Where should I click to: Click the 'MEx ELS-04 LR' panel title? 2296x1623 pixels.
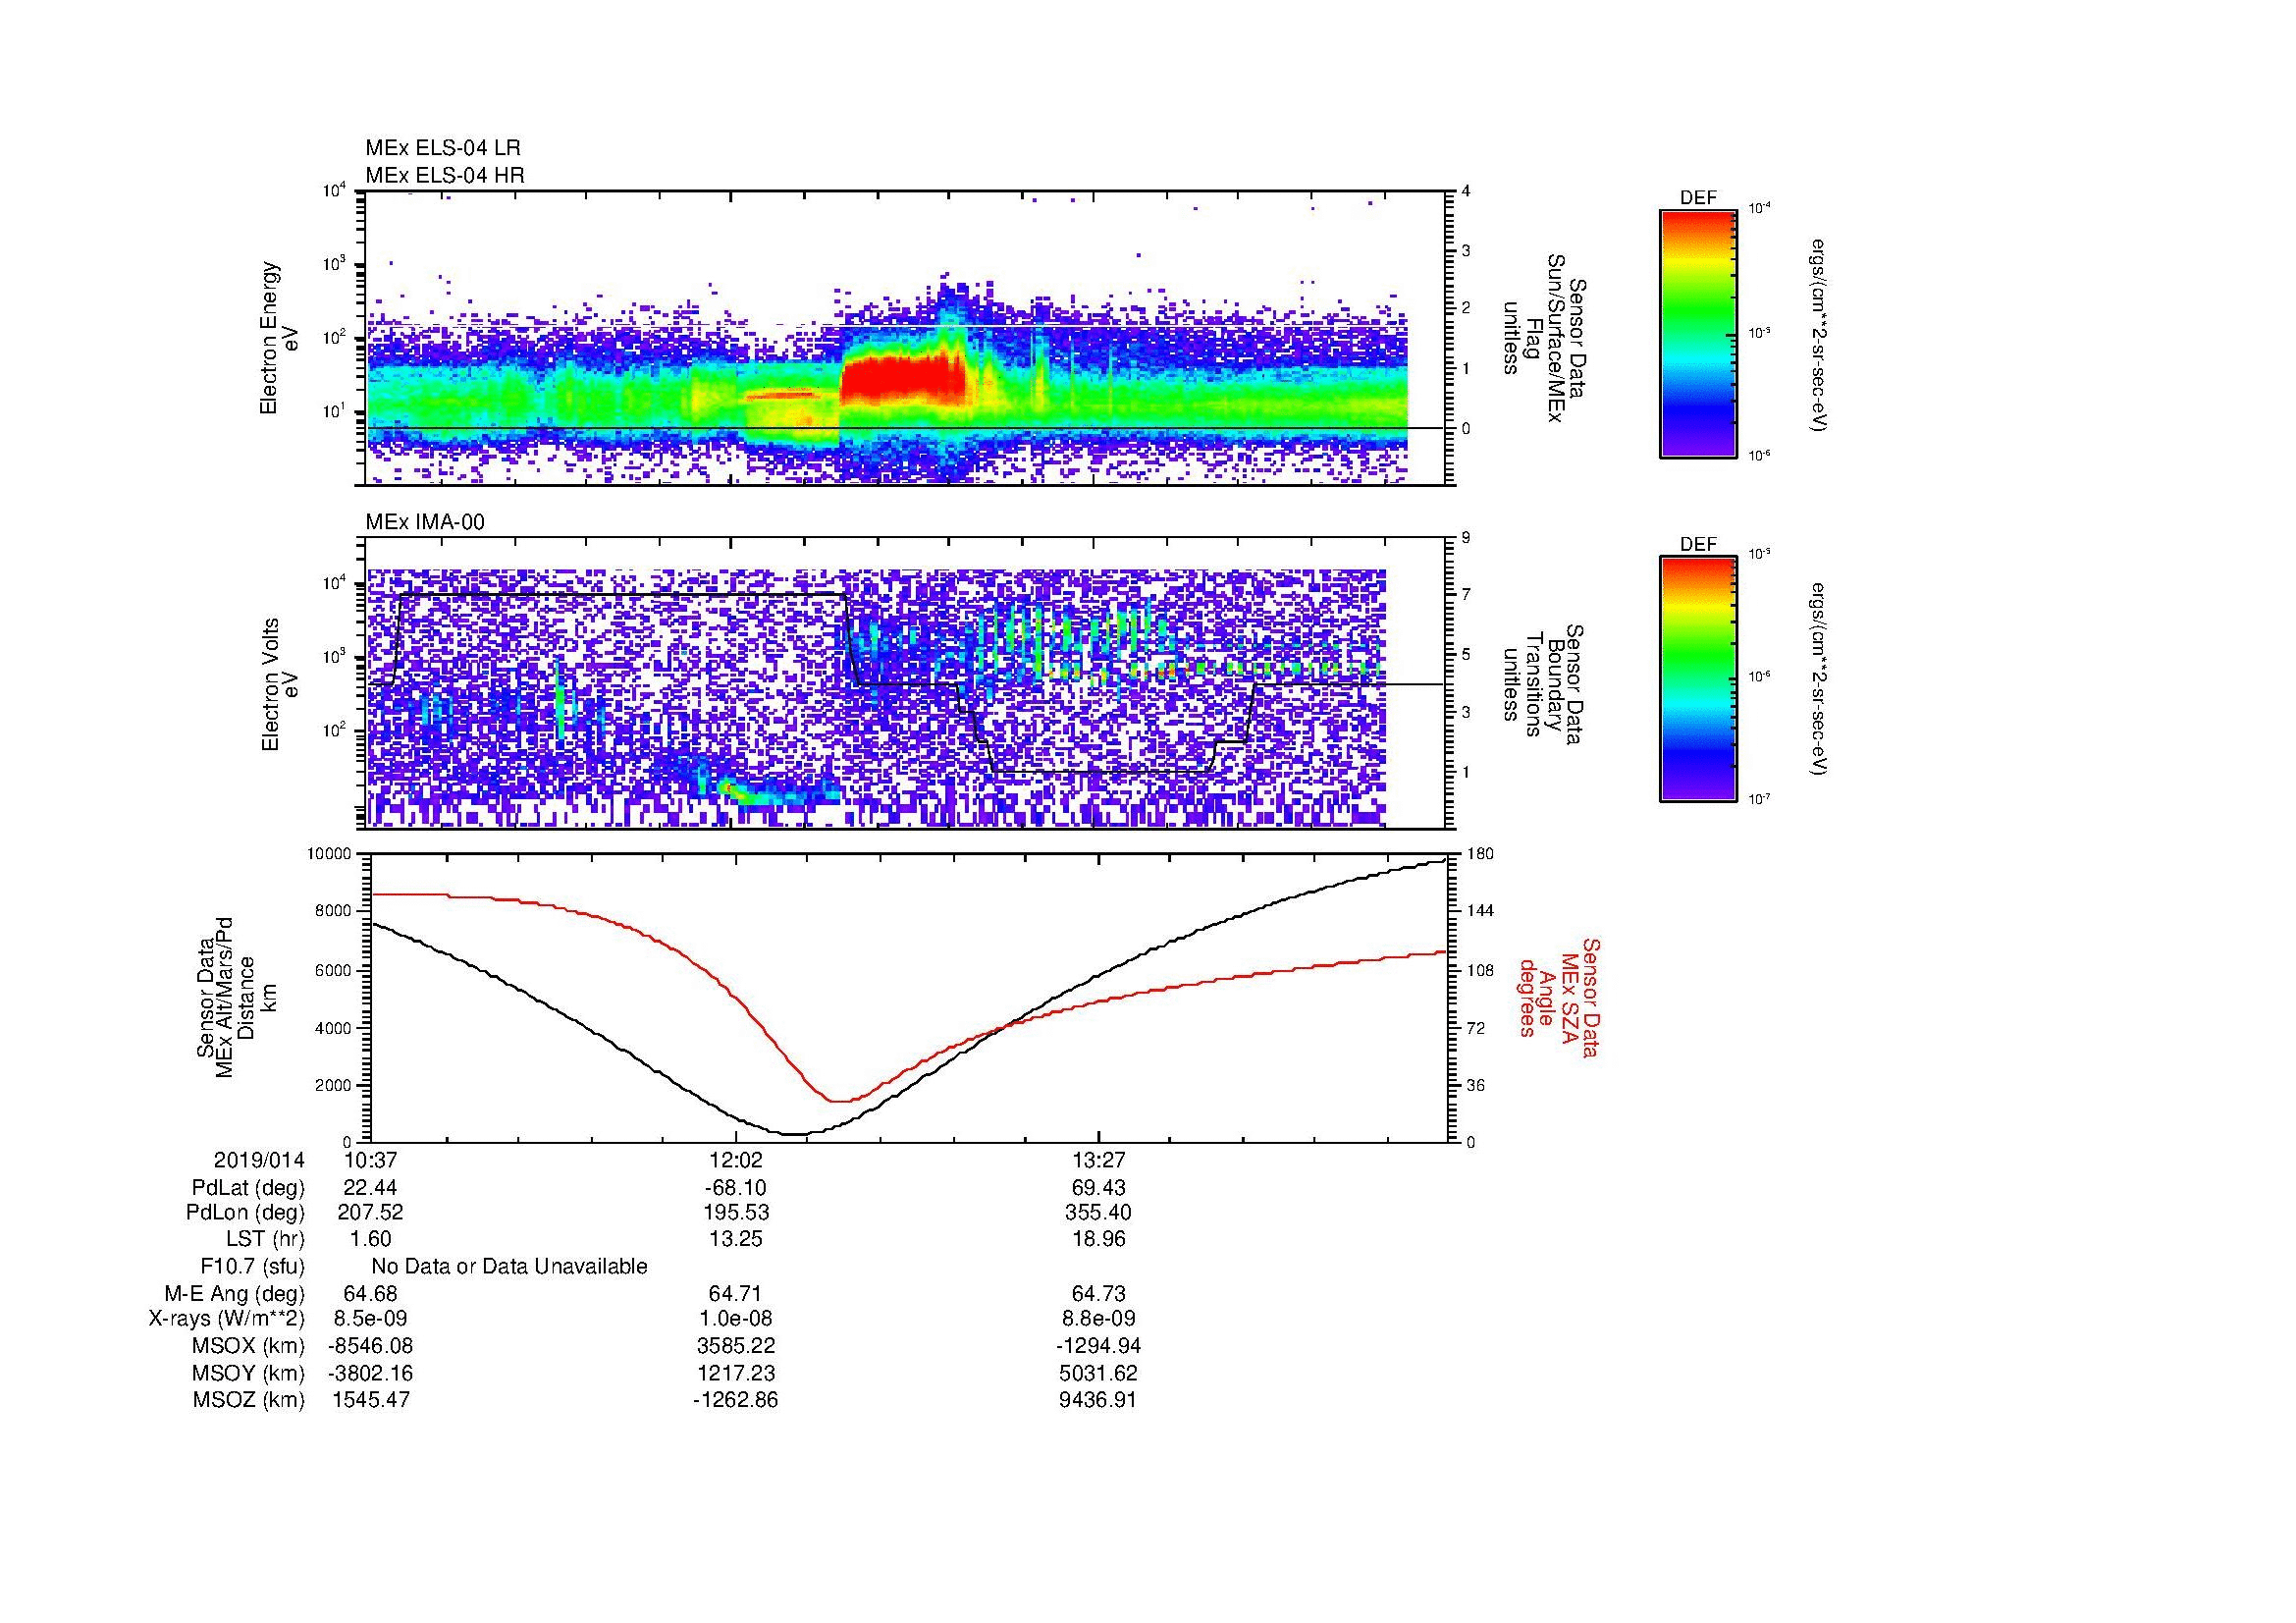(443, 148)
